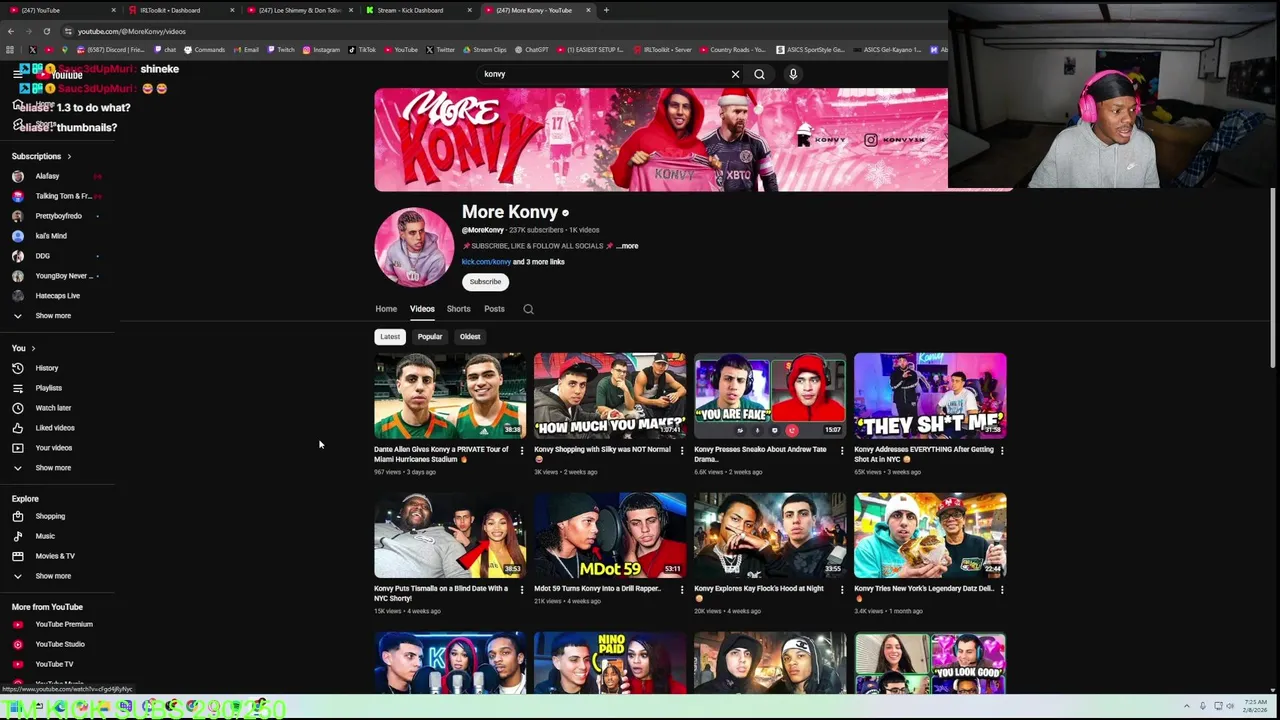
Task: Play Konvy Tries New York's Datz Deli thumbnail
Action: tap(930, 535)
